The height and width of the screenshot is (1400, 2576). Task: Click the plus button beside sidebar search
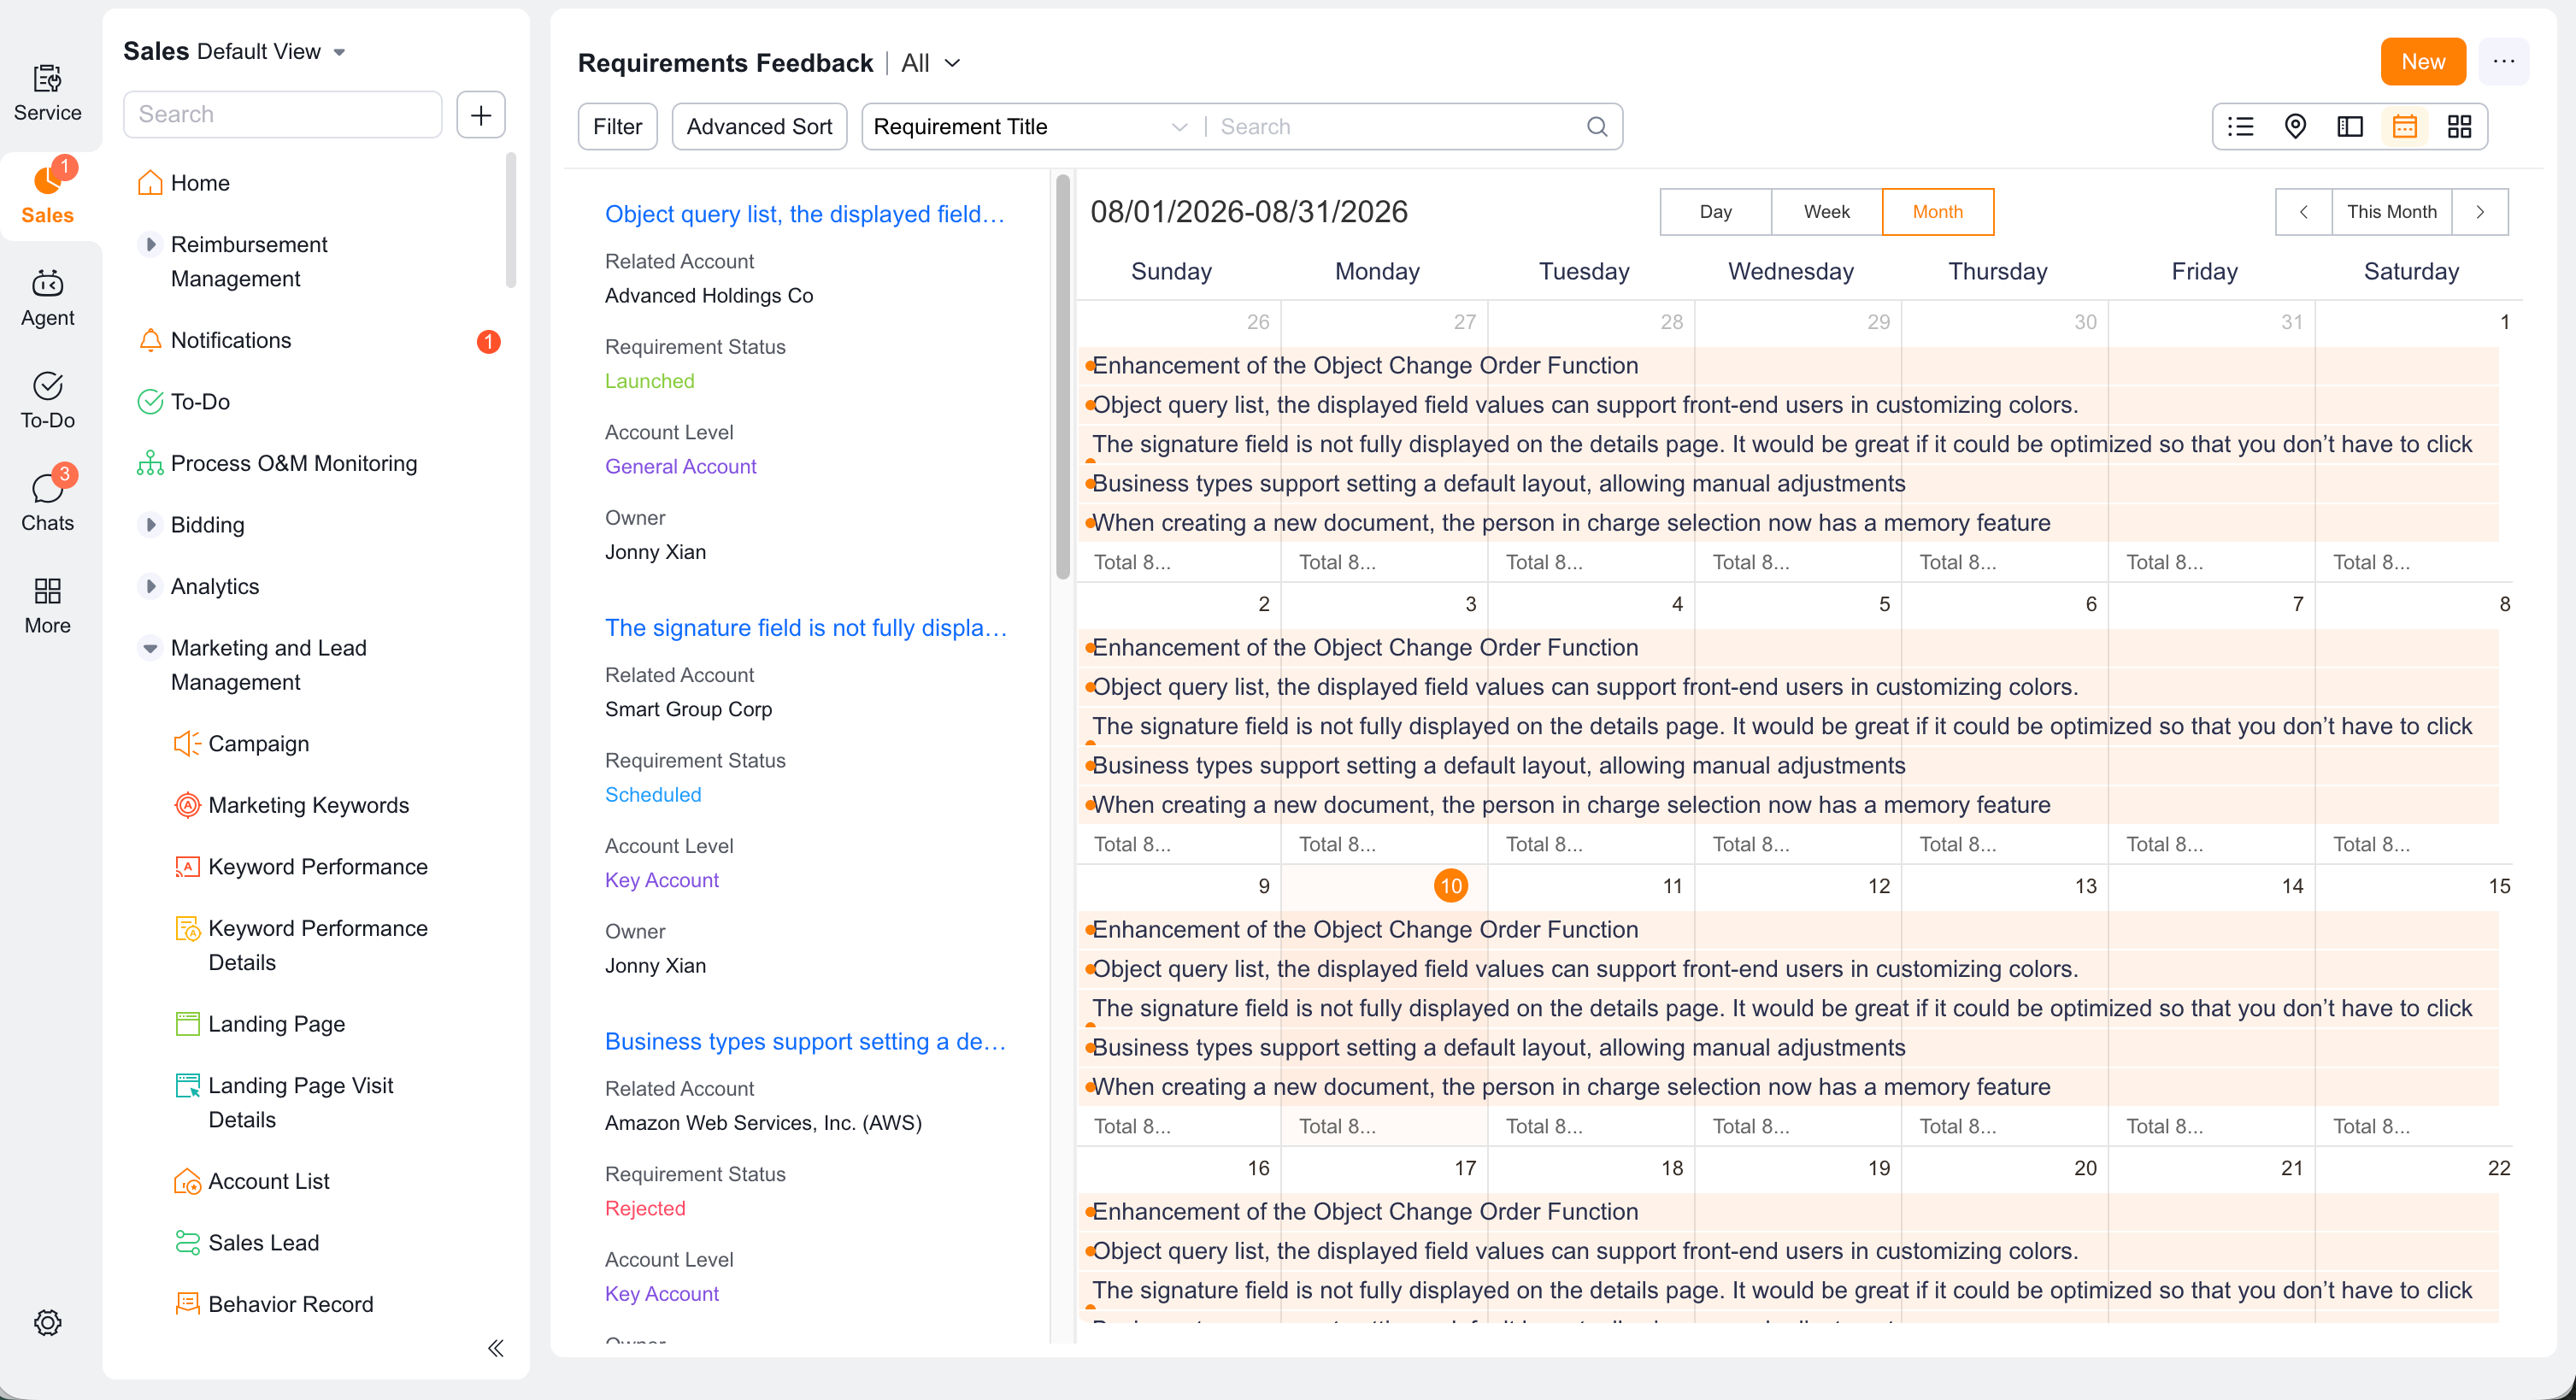click(481, 114)
